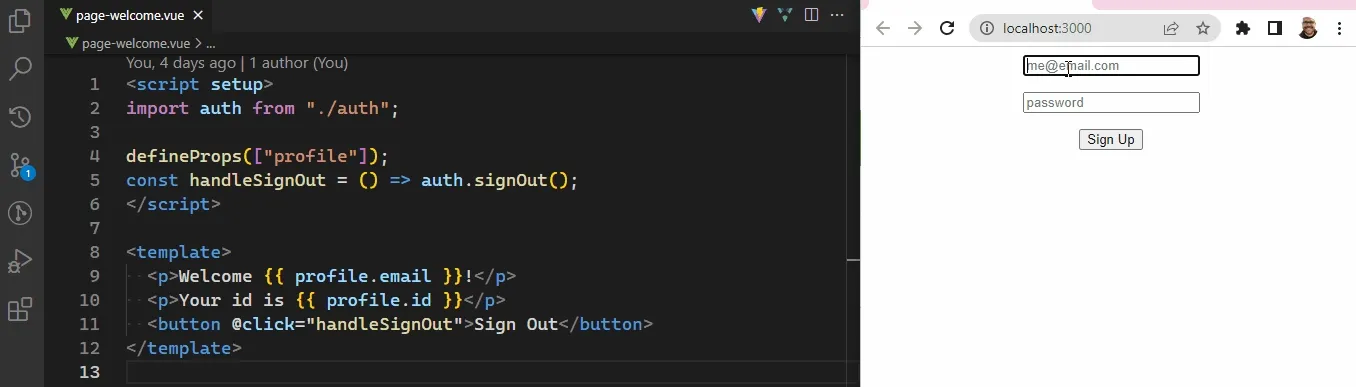This screenshot has height=387, width=1356.
Task: Focus the email input field
Action: (1111, 66)
